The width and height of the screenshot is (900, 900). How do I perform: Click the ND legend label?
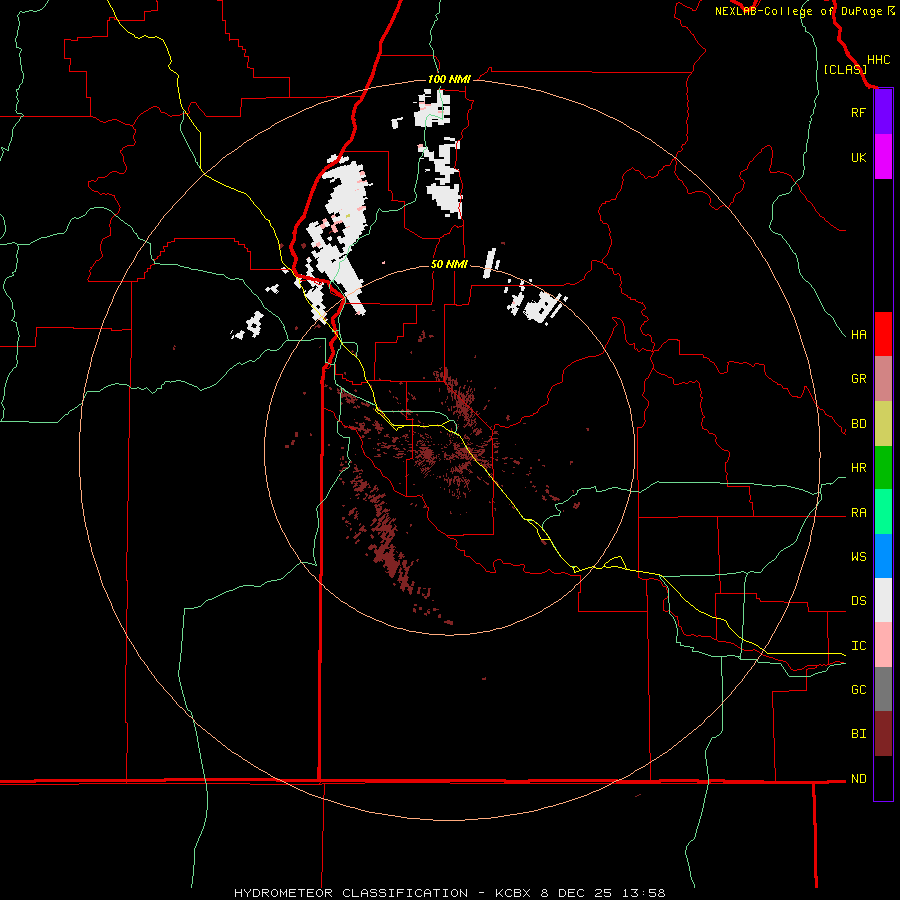858,779
